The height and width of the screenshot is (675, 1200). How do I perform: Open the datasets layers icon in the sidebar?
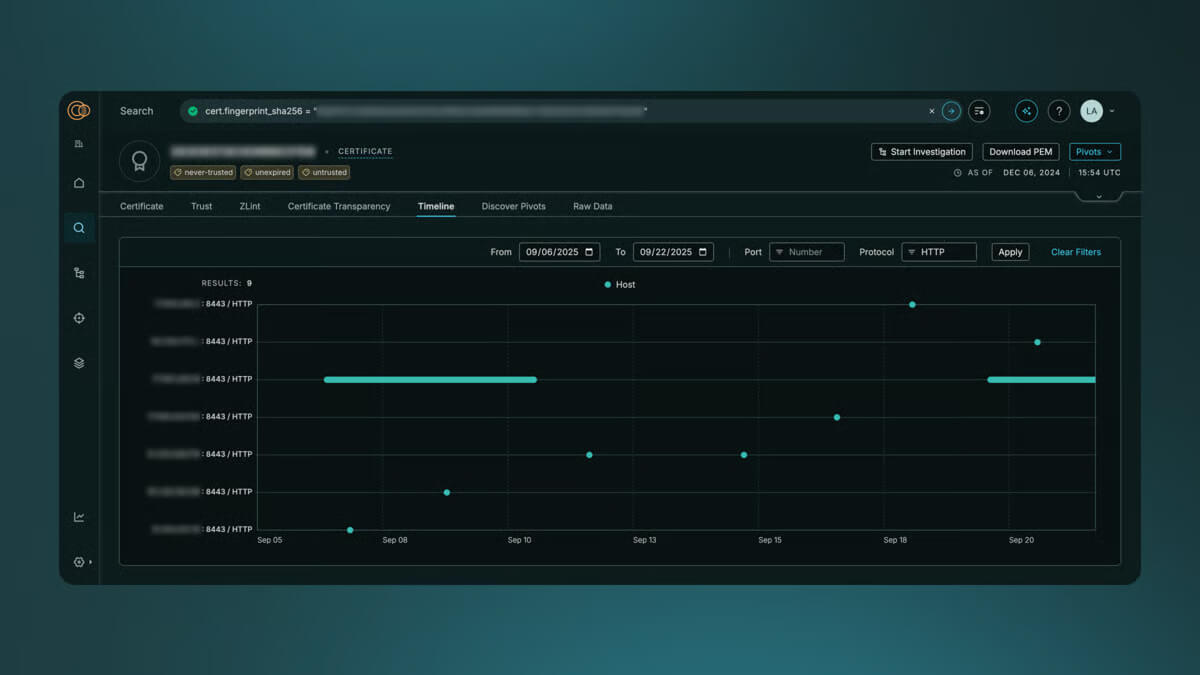[x=79, y=362]
